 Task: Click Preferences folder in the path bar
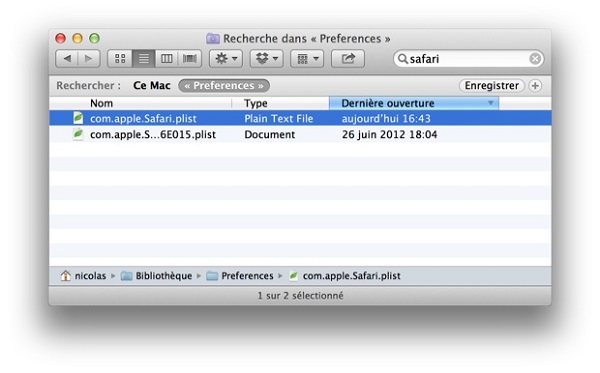click(x=247, y=276)
